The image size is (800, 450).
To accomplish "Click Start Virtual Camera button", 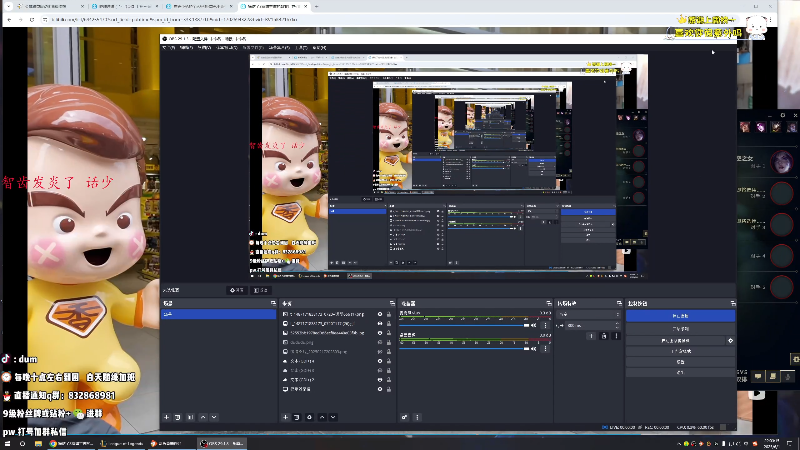I will 676,340.
